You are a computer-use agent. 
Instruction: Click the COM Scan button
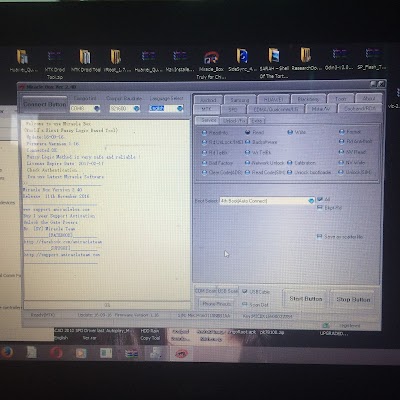[205, 291]
